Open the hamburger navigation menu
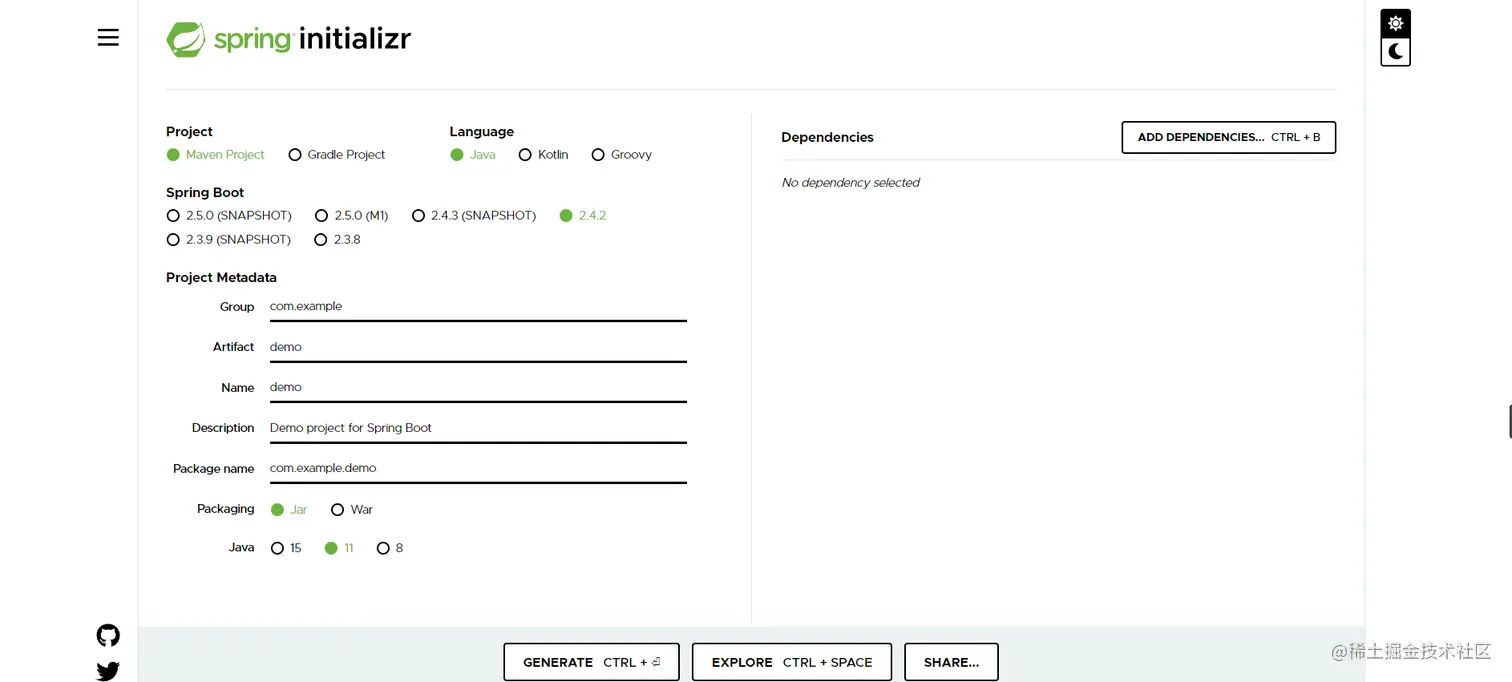Viewport: 1512px width, 682px height. click(108, 37)
